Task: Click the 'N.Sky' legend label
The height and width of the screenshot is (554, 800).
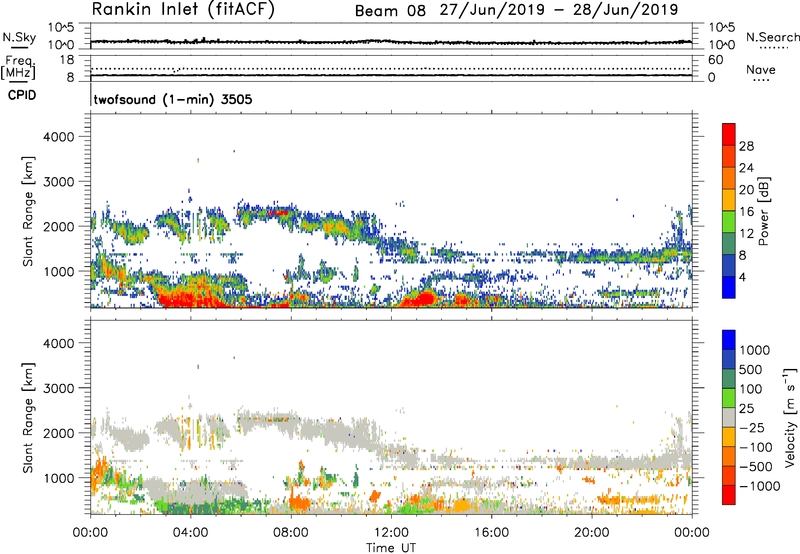Action: point(19,37)
